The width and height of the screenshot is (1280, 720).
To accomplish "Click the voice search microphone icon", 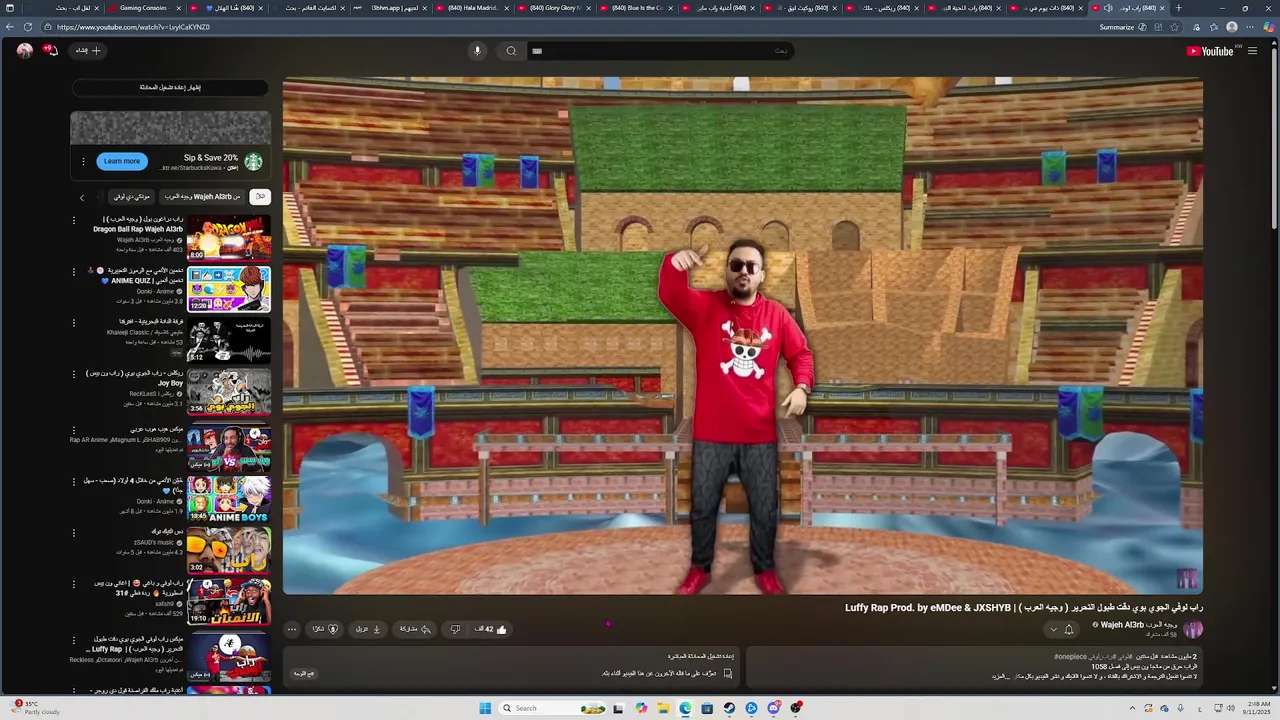I will pyautogui.click(x=477, y=51).
